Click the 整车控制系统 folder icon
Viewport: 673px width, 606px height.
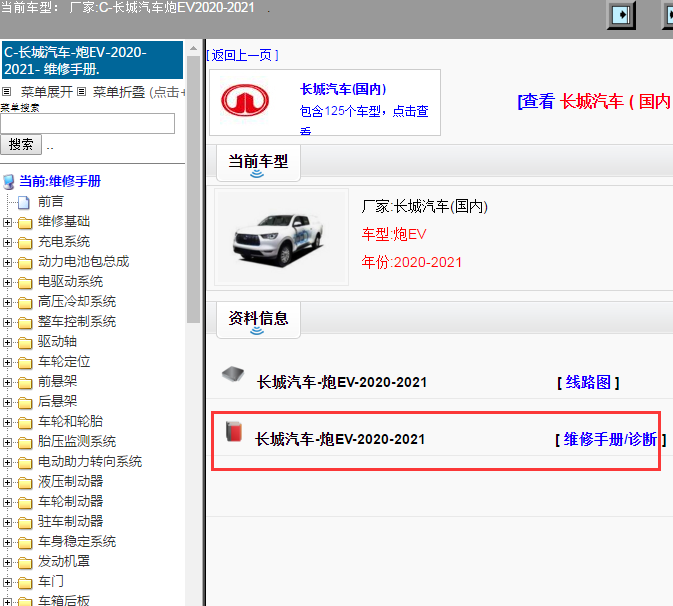[25, 322]
